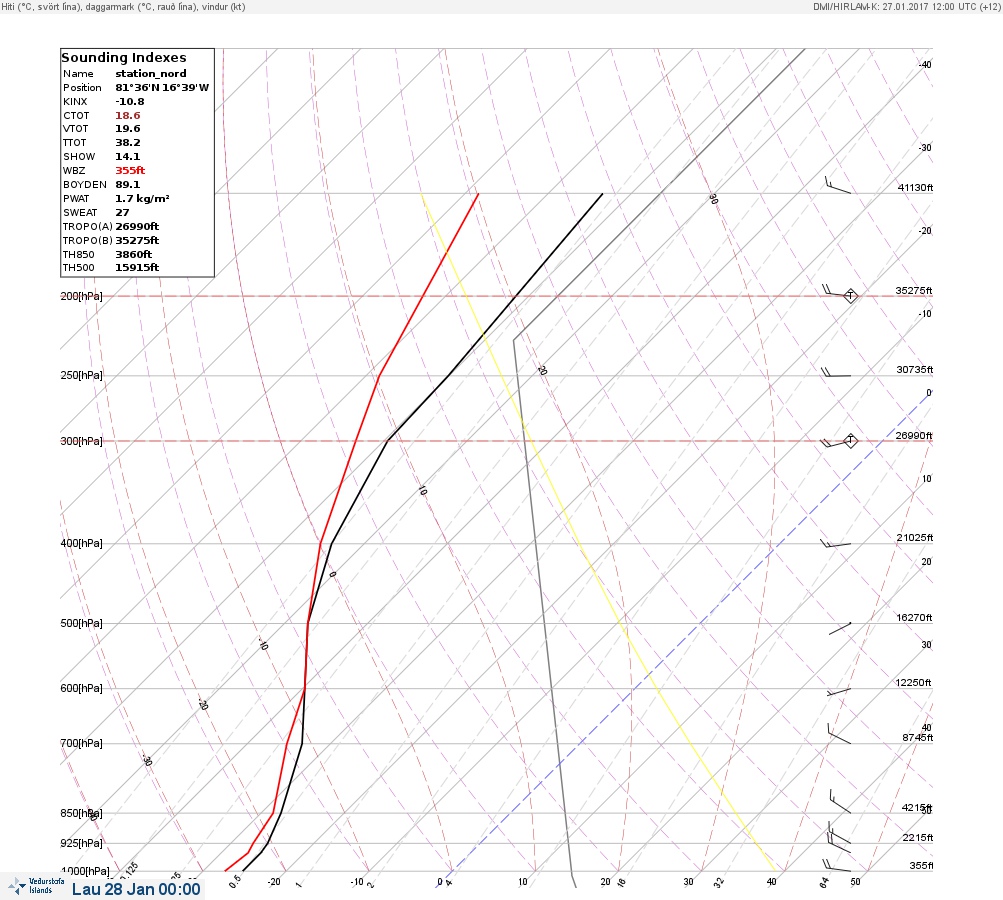
Task: Click the station name 'station_nord'
Action: (151, 74)
